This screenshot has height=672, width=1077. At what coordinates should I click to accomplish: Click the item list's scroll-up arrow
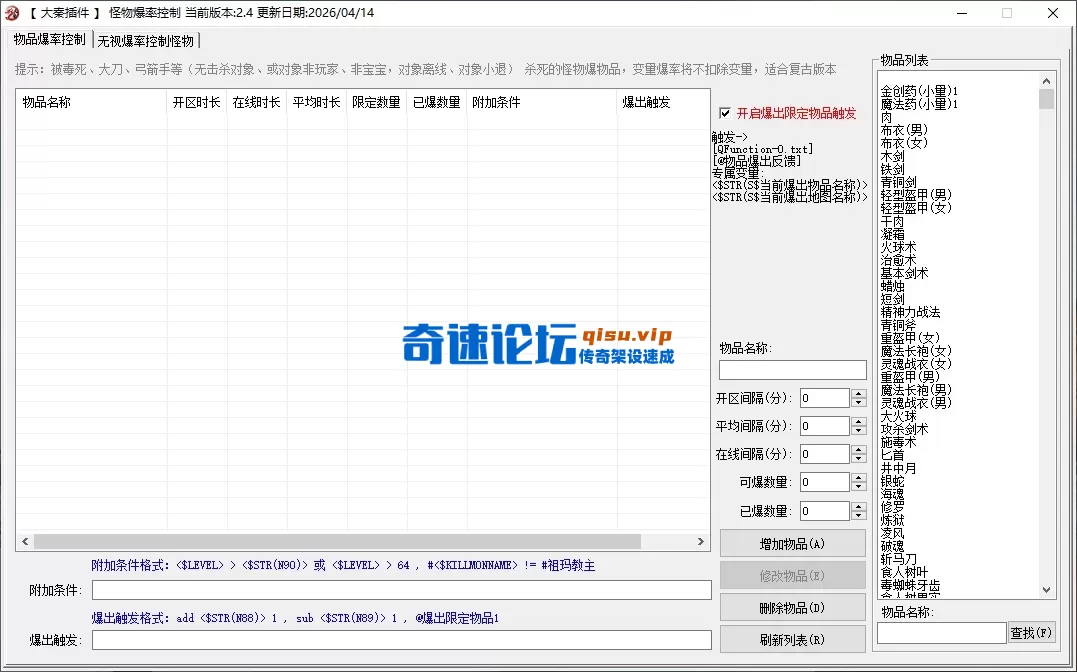(x=1046, y=81)
